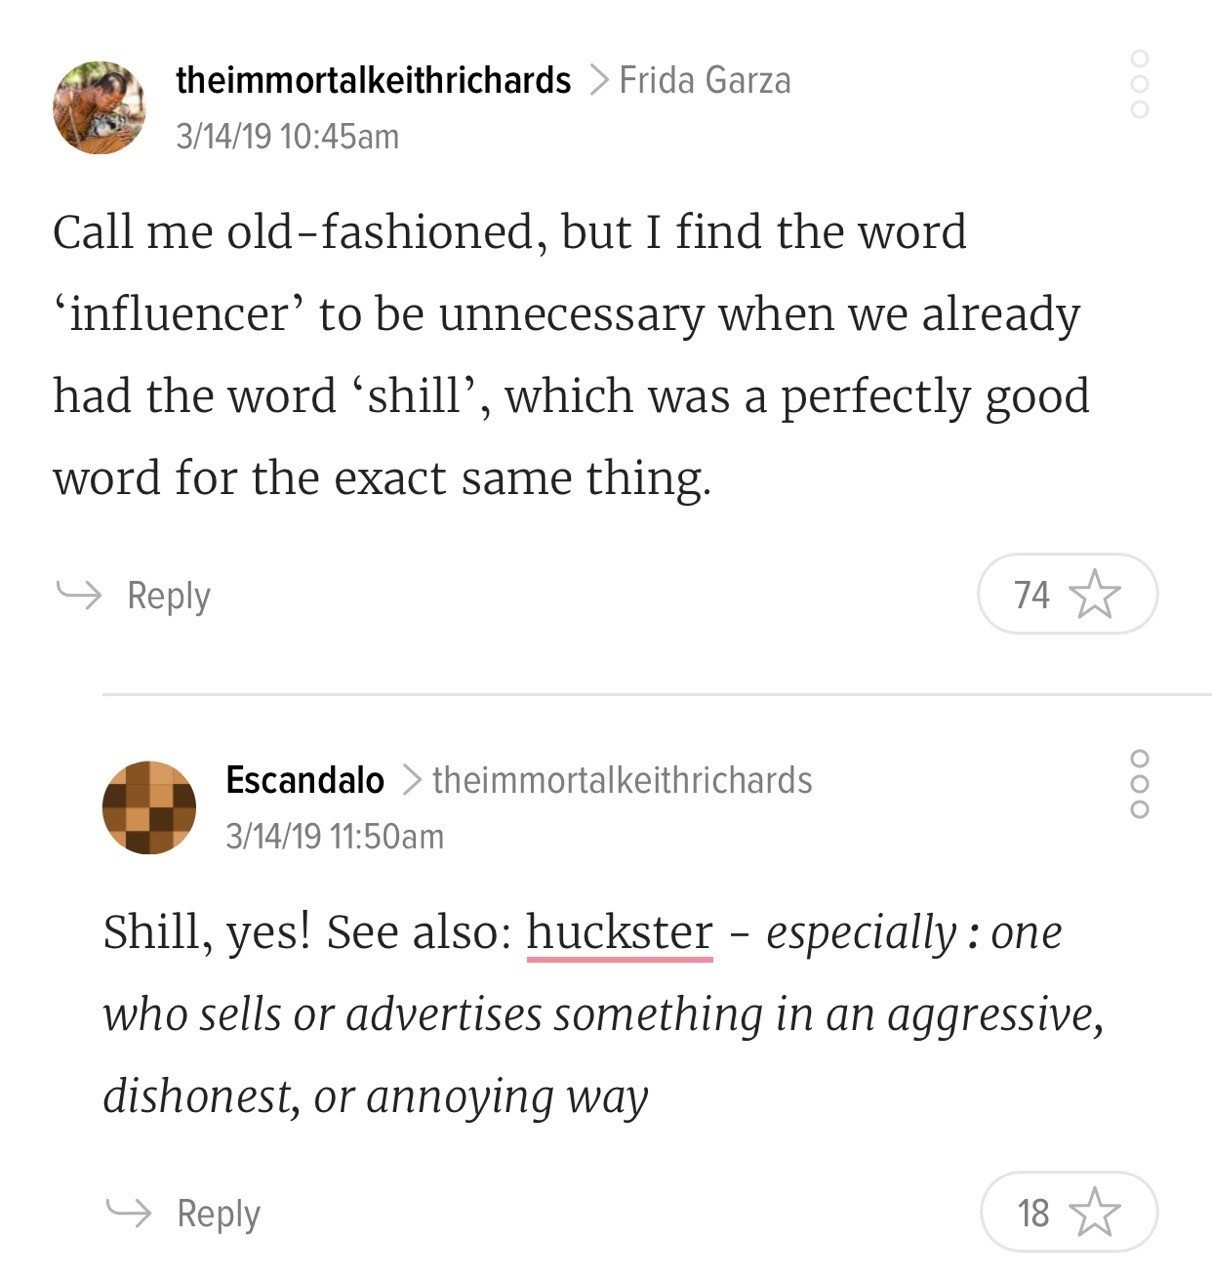Click the curved reply arrow under first comment
The width and height of the screenshot is (1212, 1280).
(x=78, y=594)
